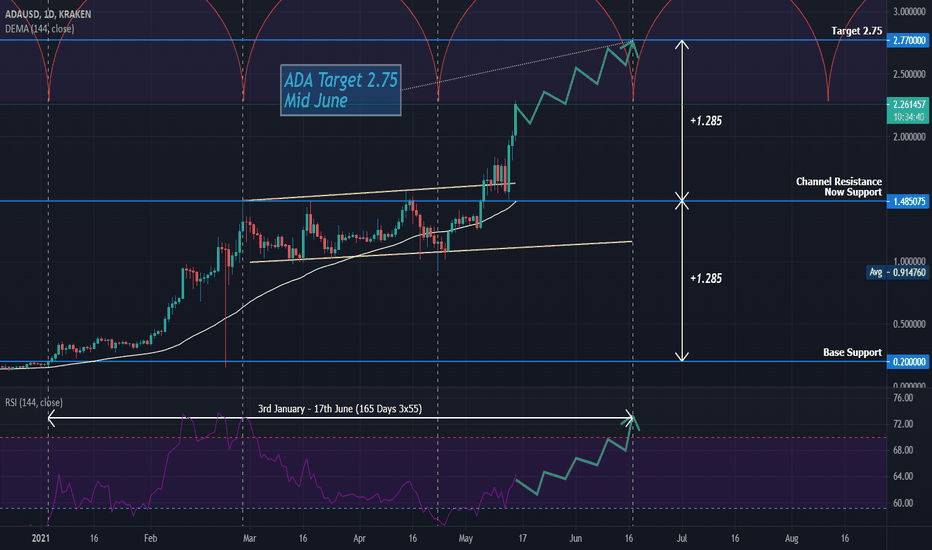This screenshot has width=932, height=550.
Task: Click the Jul label on the time axis
Action: (x=682, y=539)
